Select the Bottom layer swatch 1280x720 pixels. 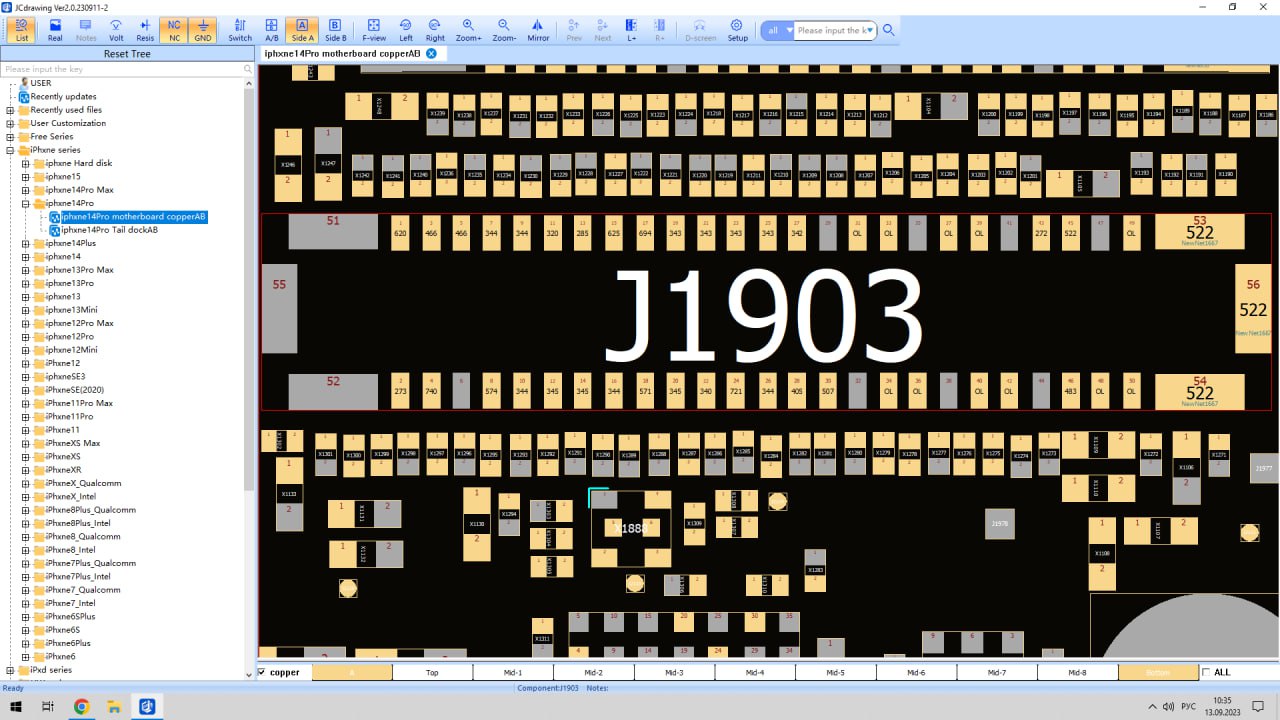click(1158, 673)
